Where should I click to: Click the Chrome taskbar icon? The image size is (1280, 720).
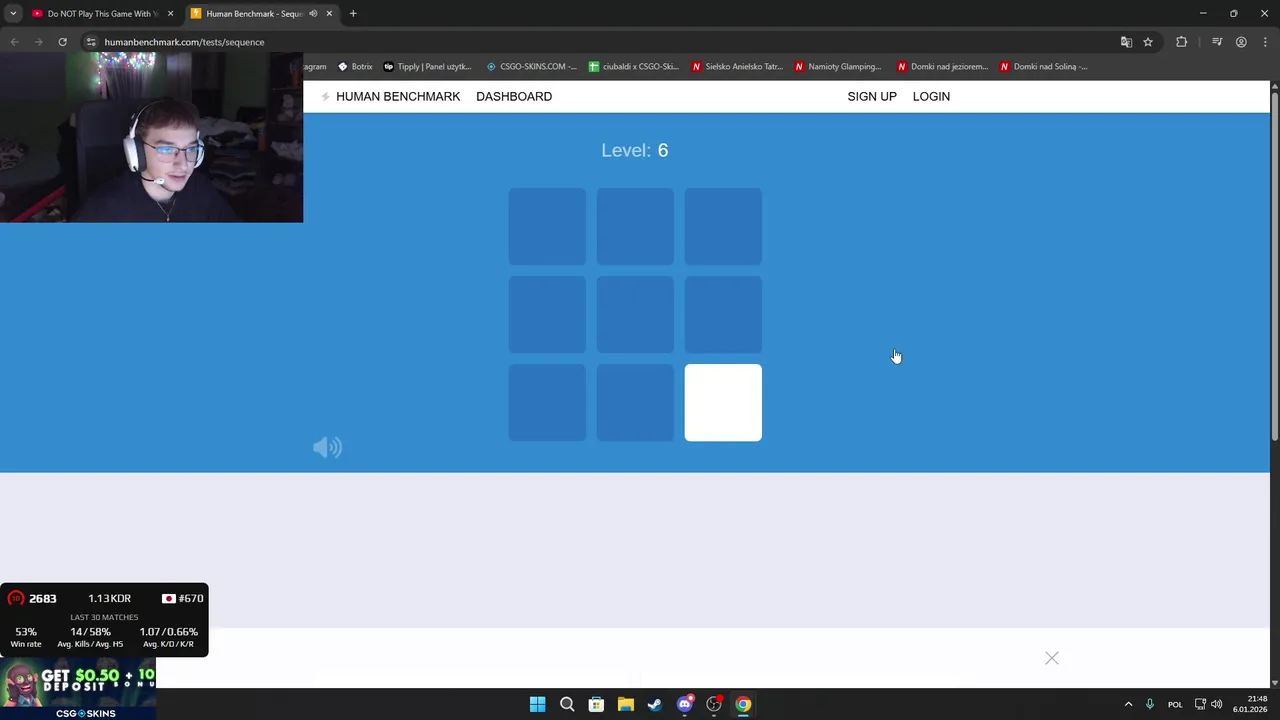pos(743,704)
